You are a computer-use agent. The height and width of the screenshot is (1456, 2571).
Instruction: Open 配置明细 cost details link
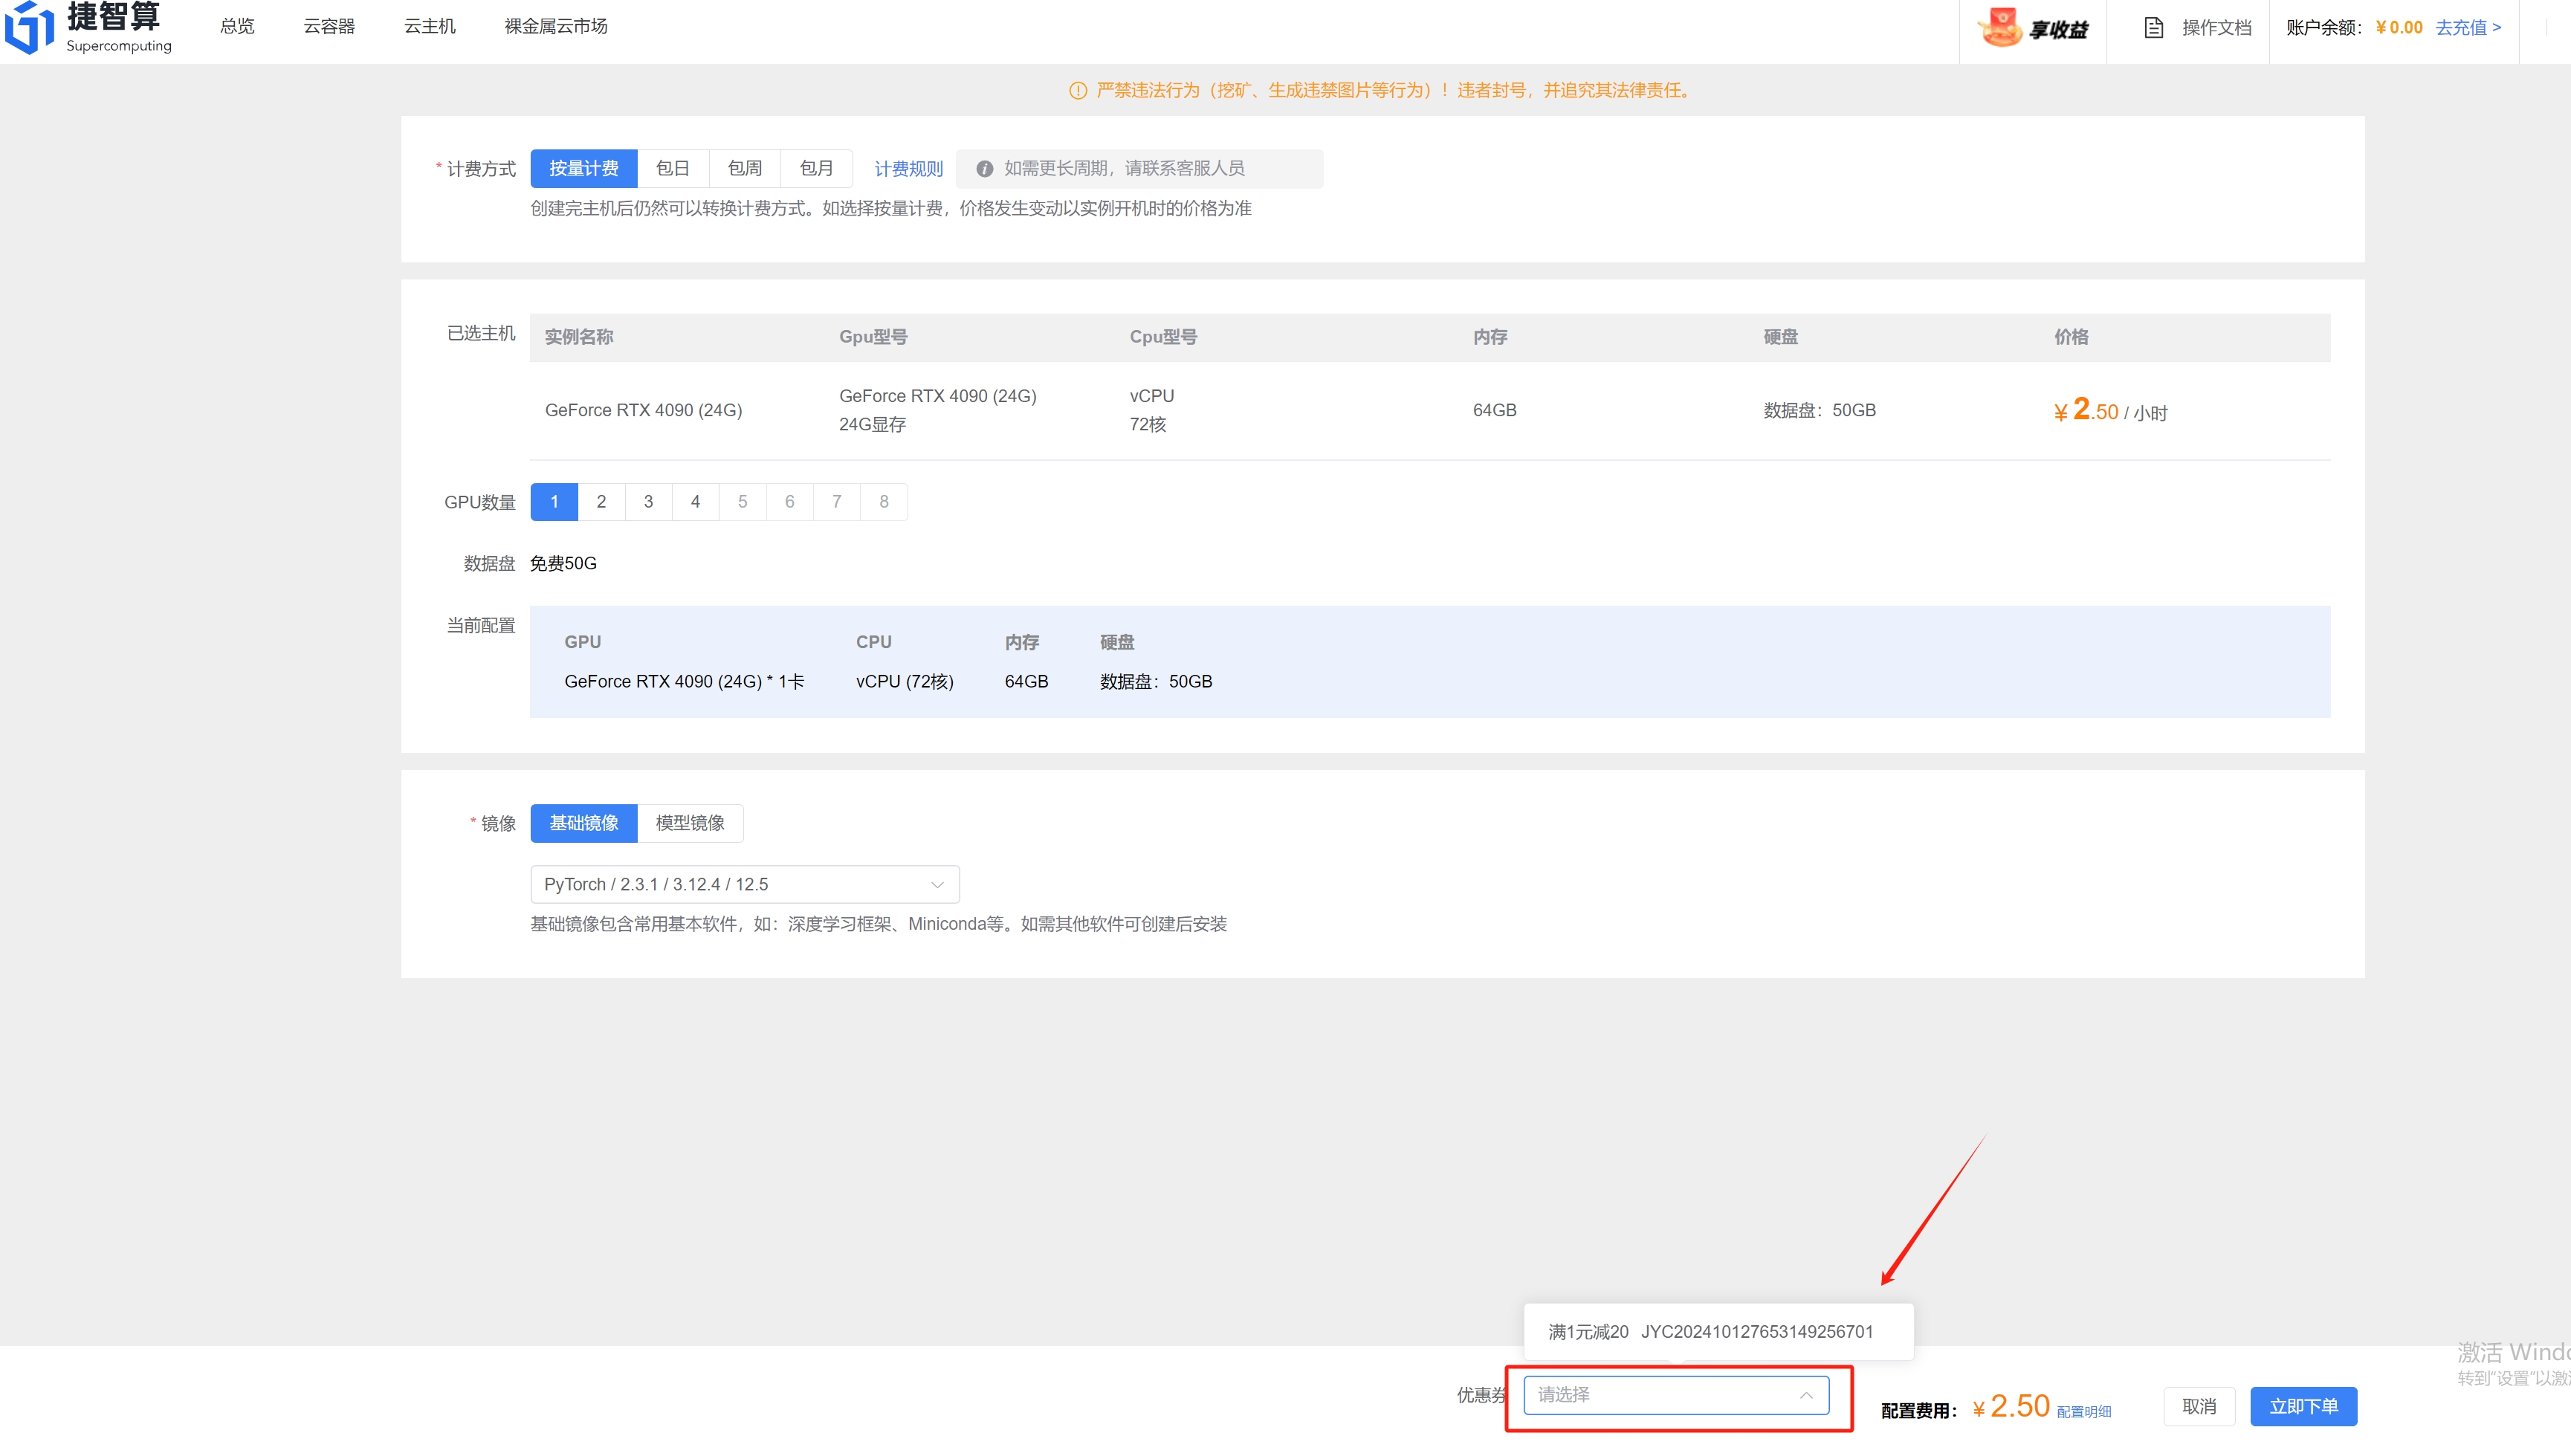point(2083,1411)
